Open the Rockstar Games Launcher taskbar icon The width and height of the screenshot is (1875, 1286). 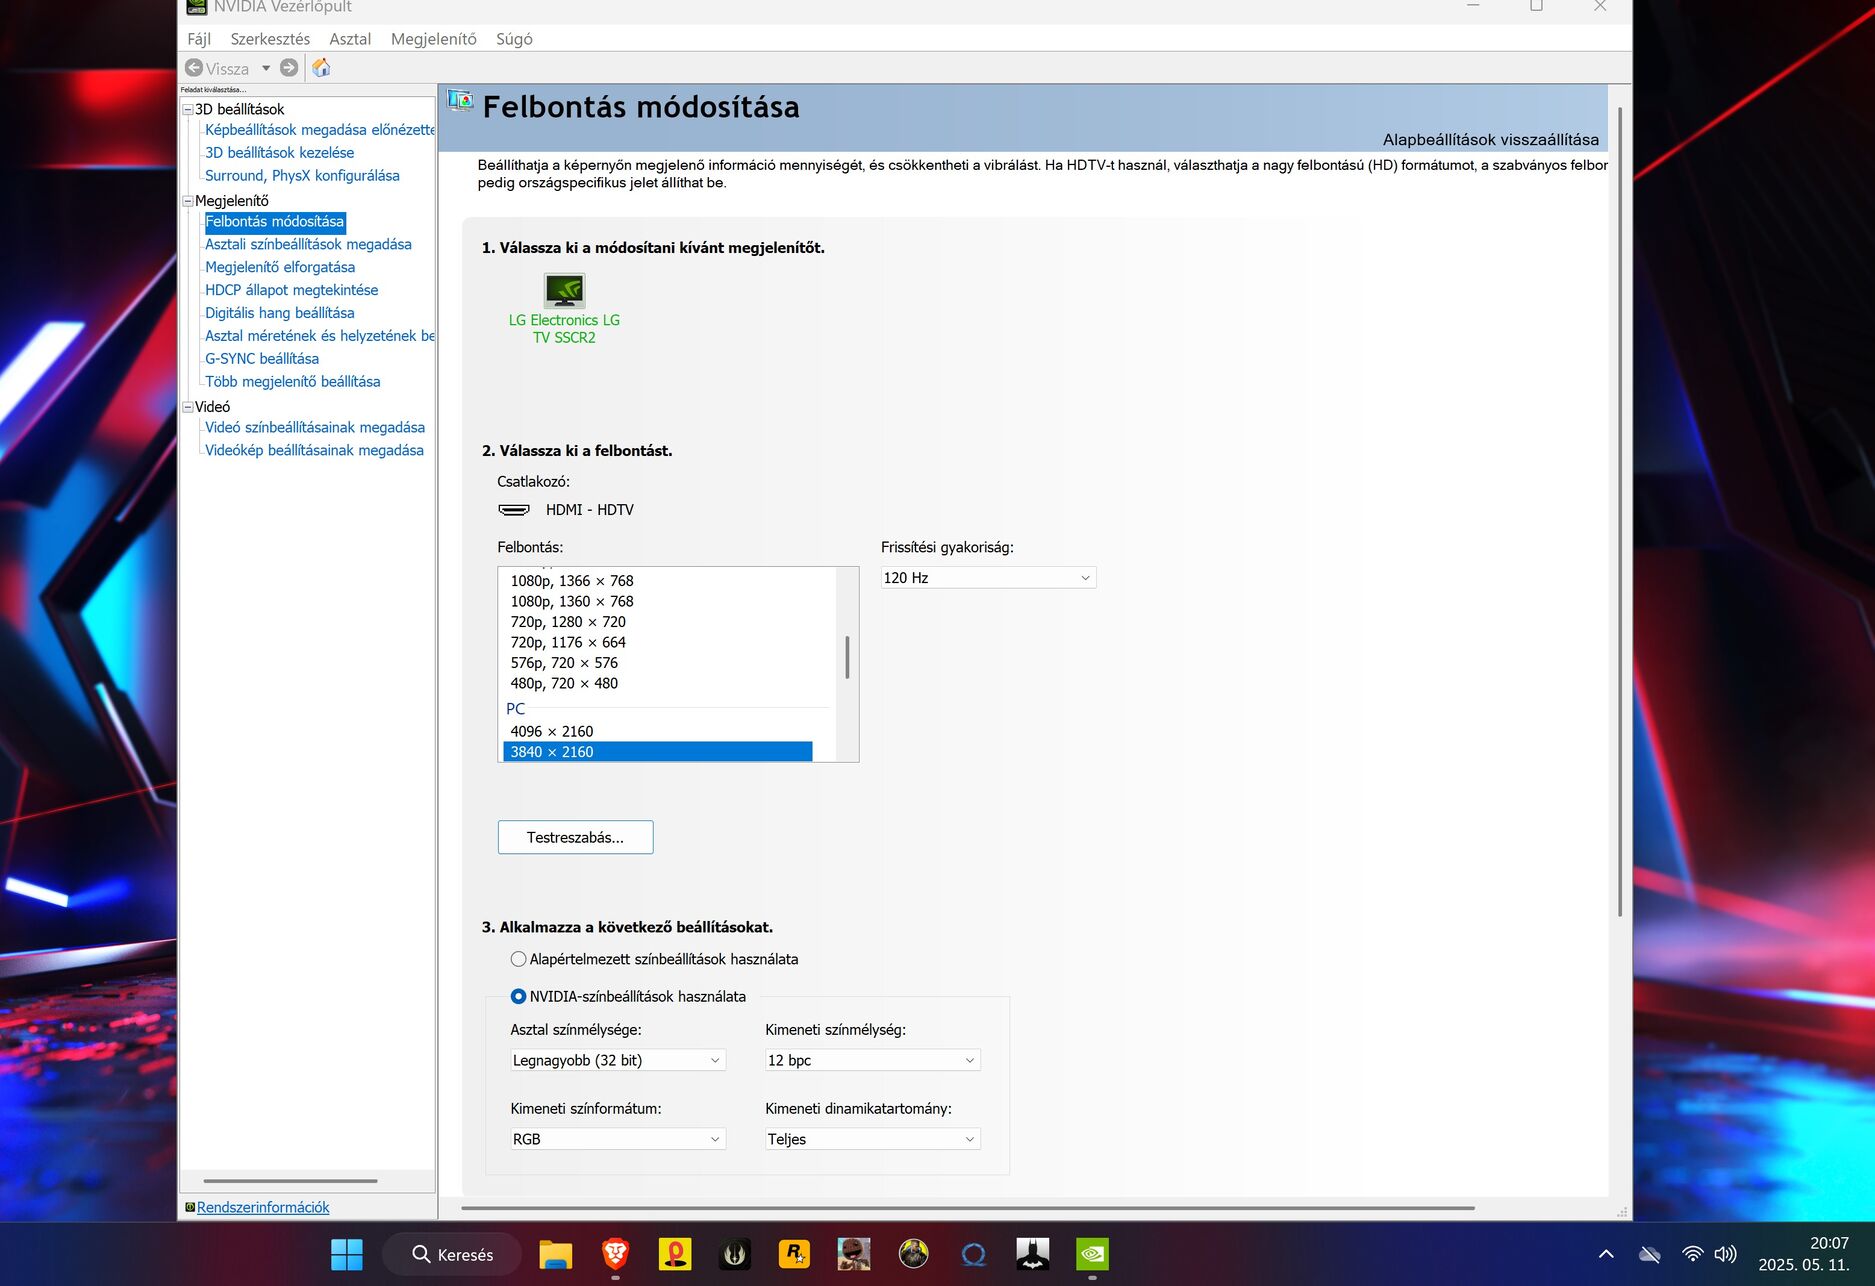[794, 1254]
